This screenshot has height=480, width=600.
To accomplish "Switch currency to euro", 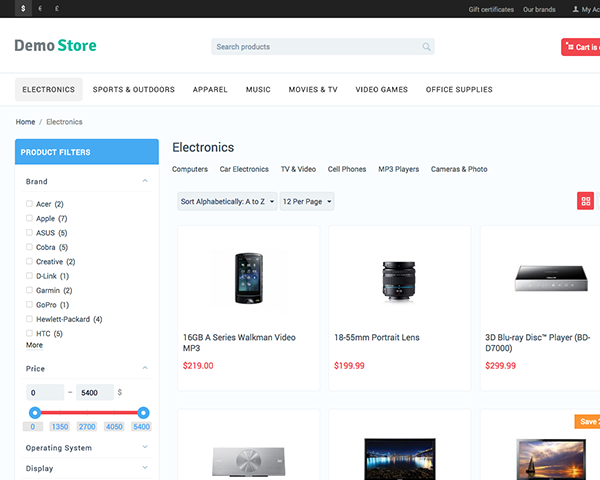I will pos(40,8).
